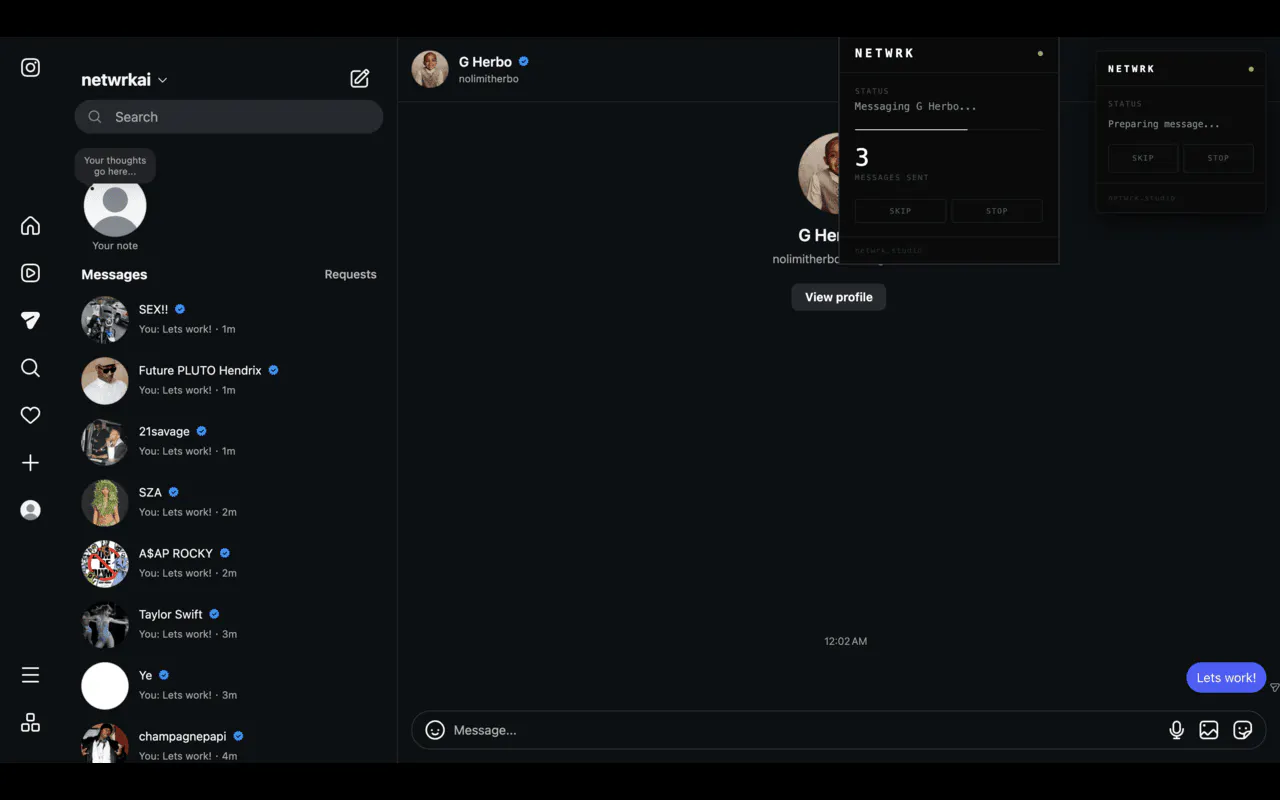This screenshot has width=1280, height=800.
Task: Create new post with plus icon
Action: click(31, 463)
